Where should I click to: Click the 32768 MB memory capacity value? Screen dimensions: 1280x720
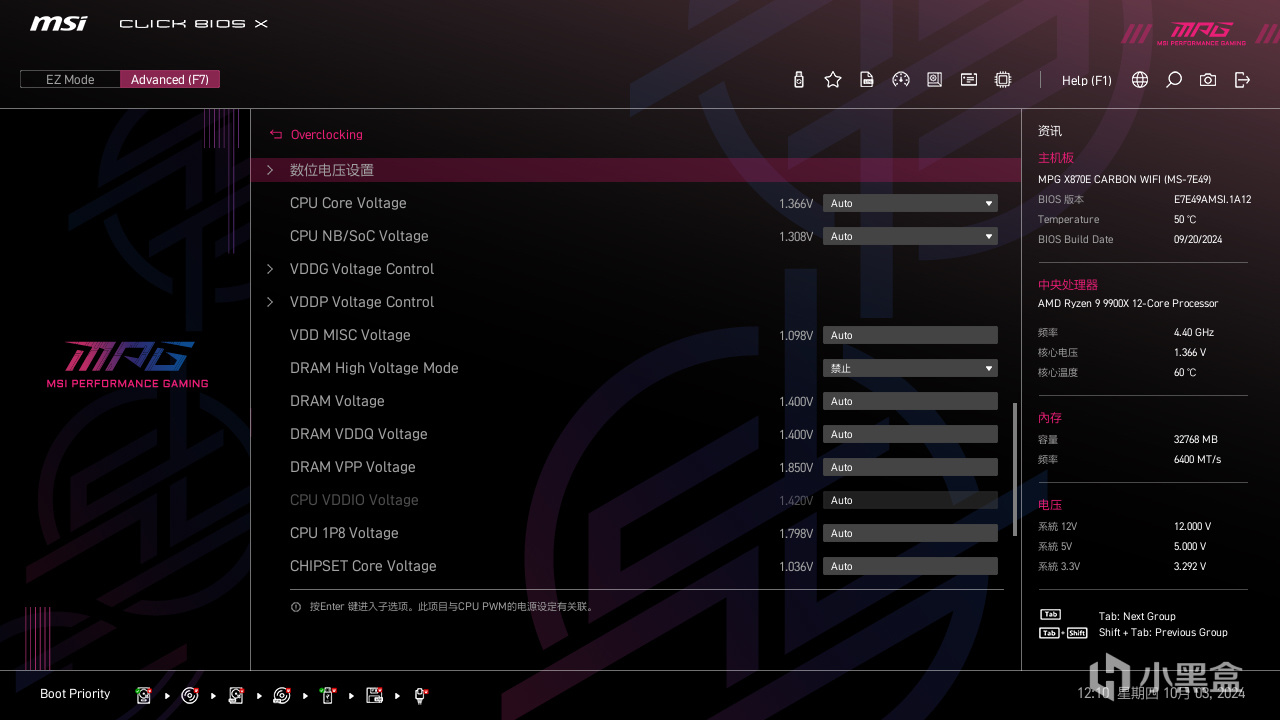tap(1196, 440)
